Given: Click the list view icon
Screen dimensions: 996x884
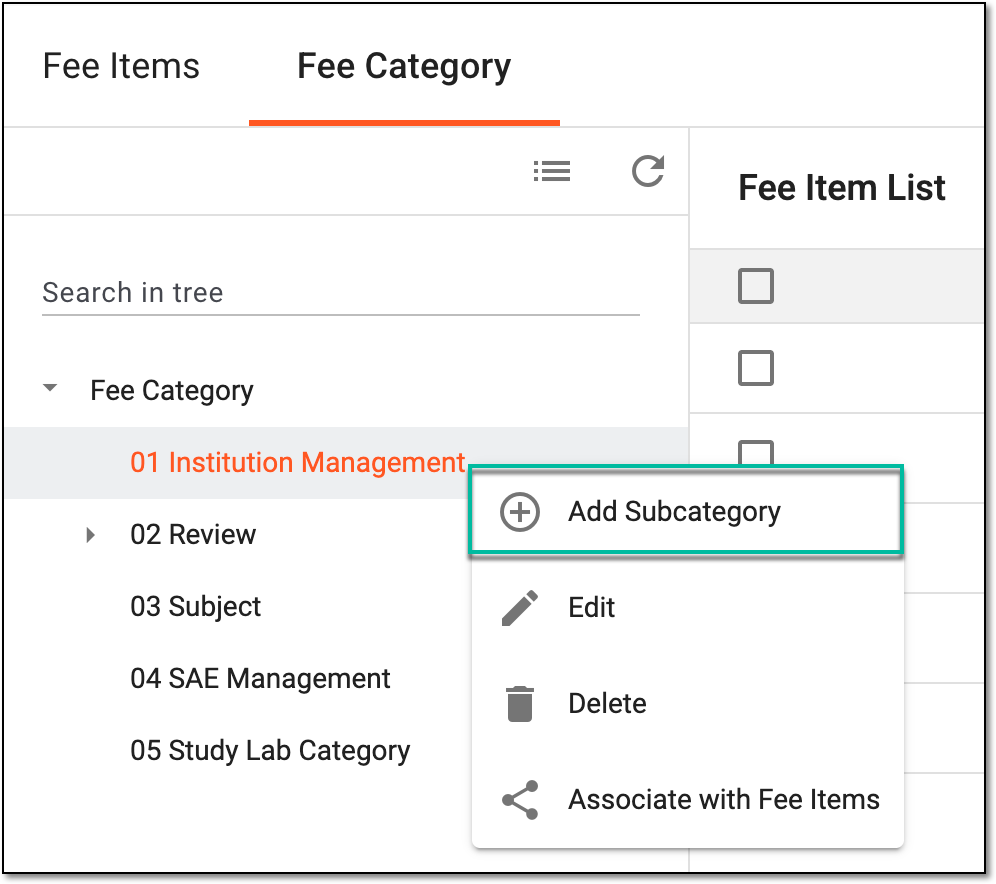Looking at the screenshot, I should click(x=552, y=171).
